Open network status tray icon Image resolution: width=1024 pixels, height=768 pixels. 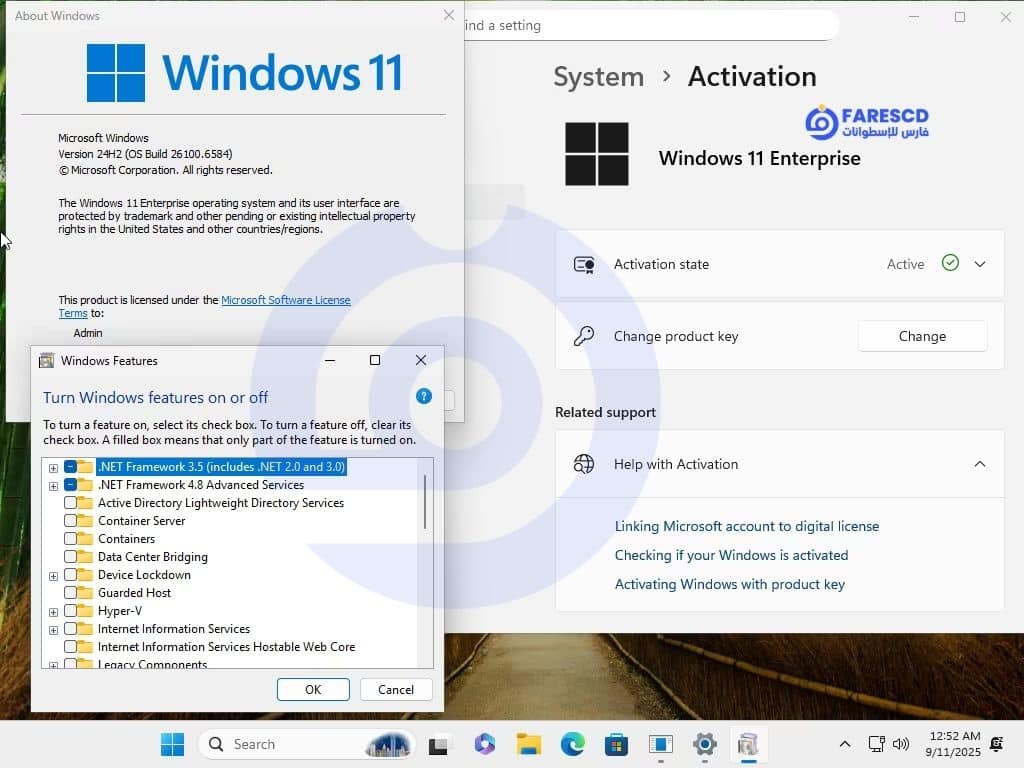pyautogui.click(x=876, y=744)
